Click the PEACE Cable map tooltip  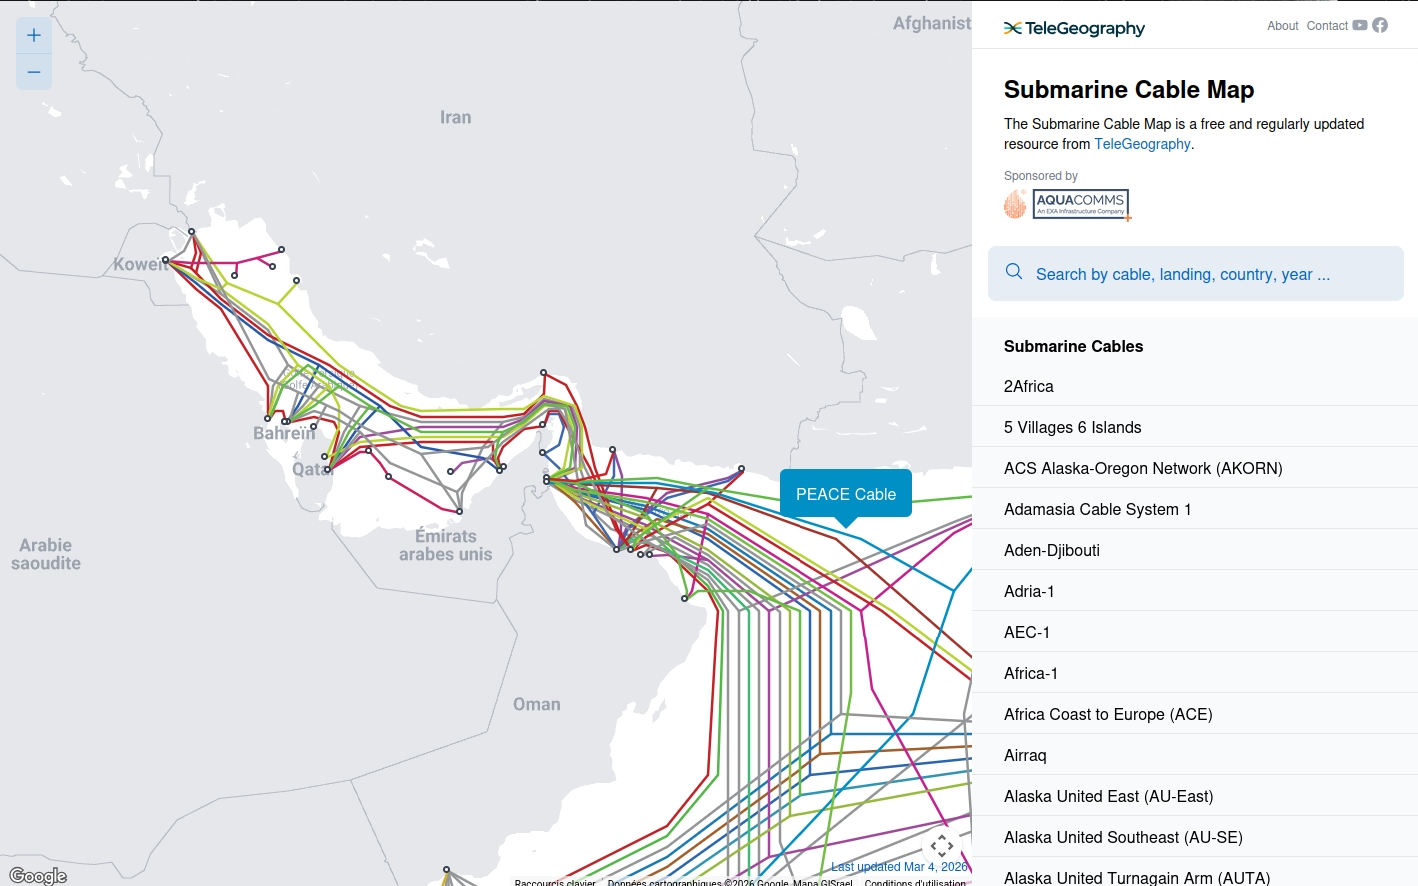(846, 494)
